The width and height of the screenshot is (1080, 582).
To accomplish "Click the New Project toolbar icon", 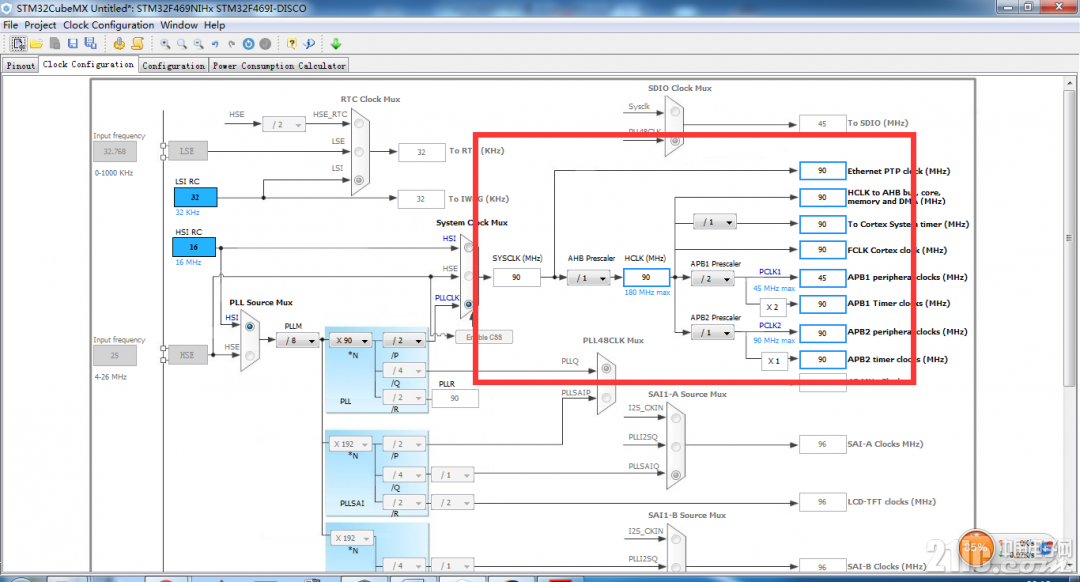I will [19, 43].
